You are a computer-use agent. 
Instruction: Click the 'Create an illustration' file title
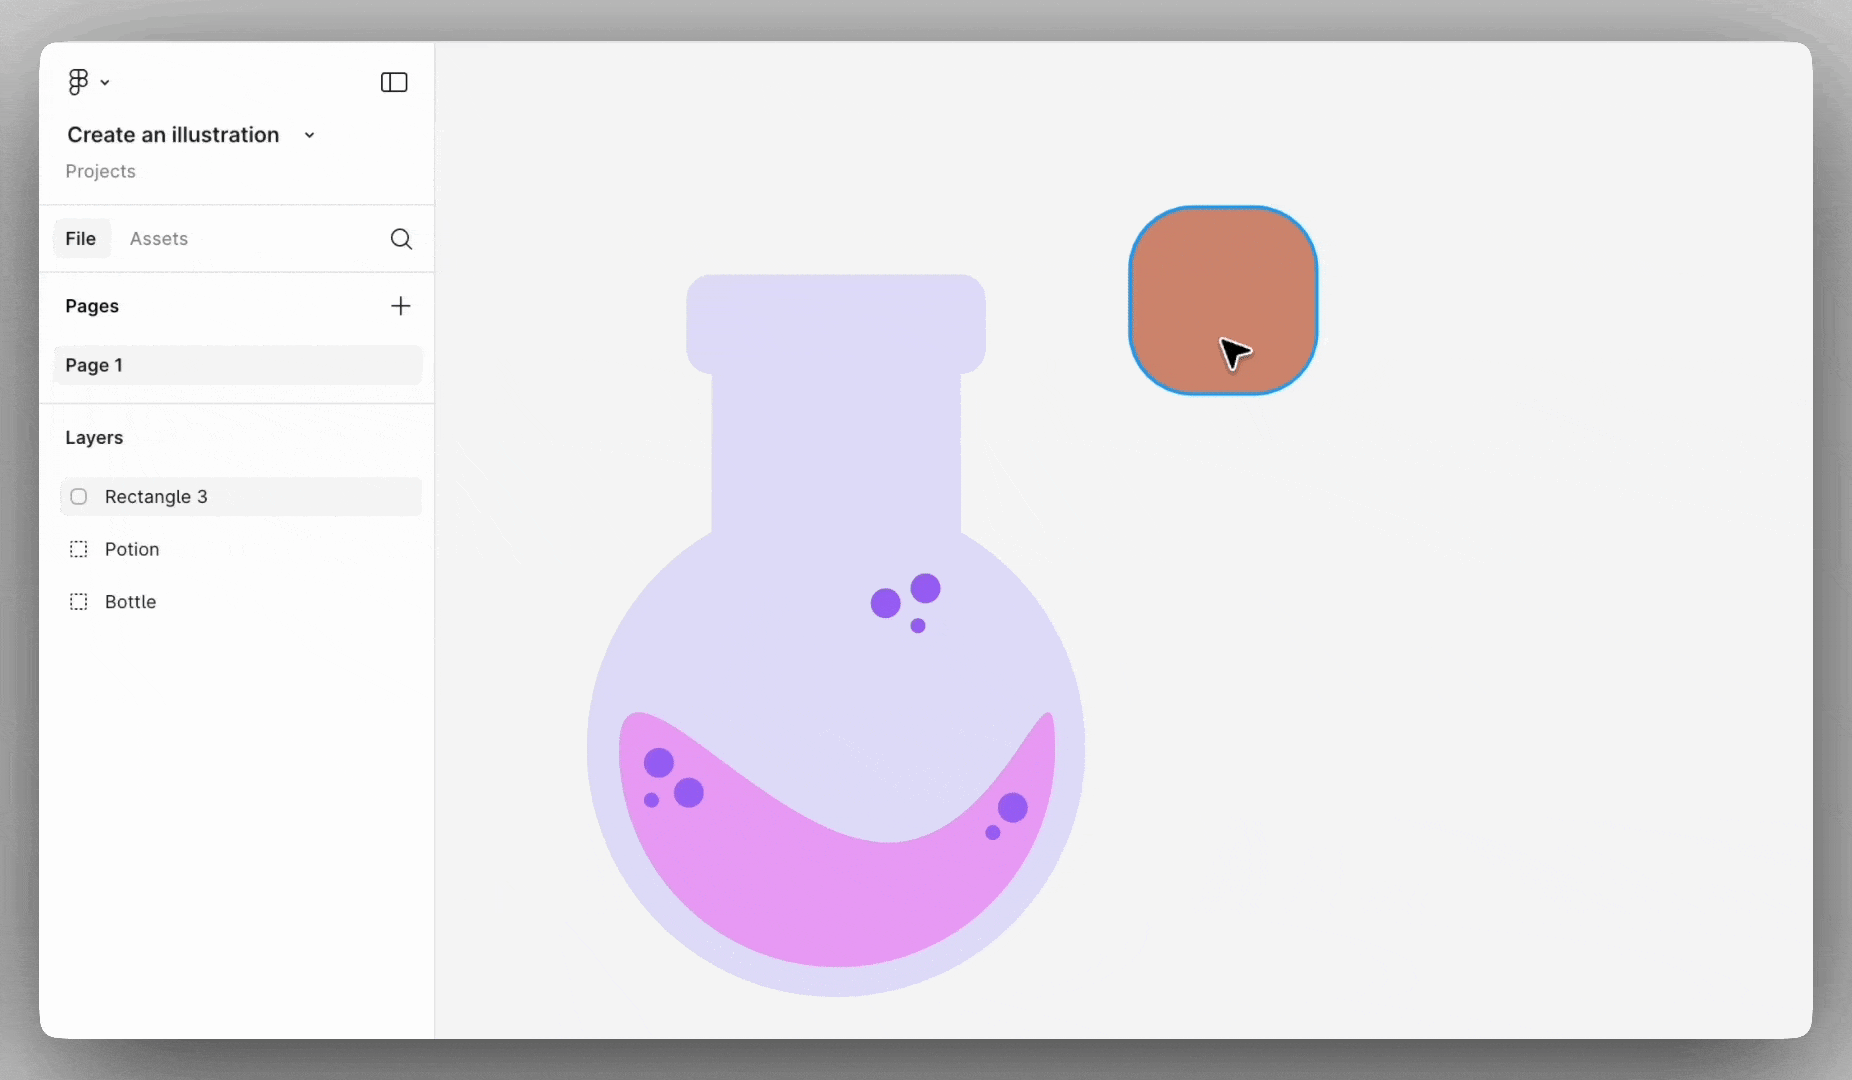pos(173,135)
